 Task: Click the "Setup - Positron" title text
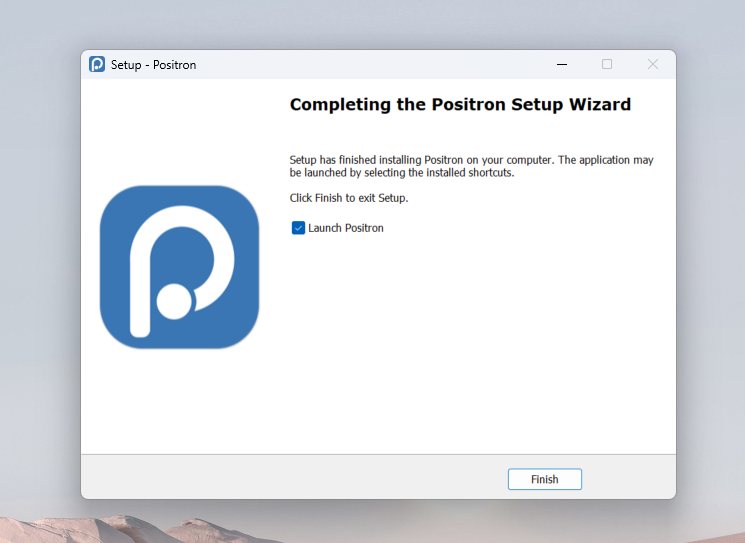coord(153,65)
